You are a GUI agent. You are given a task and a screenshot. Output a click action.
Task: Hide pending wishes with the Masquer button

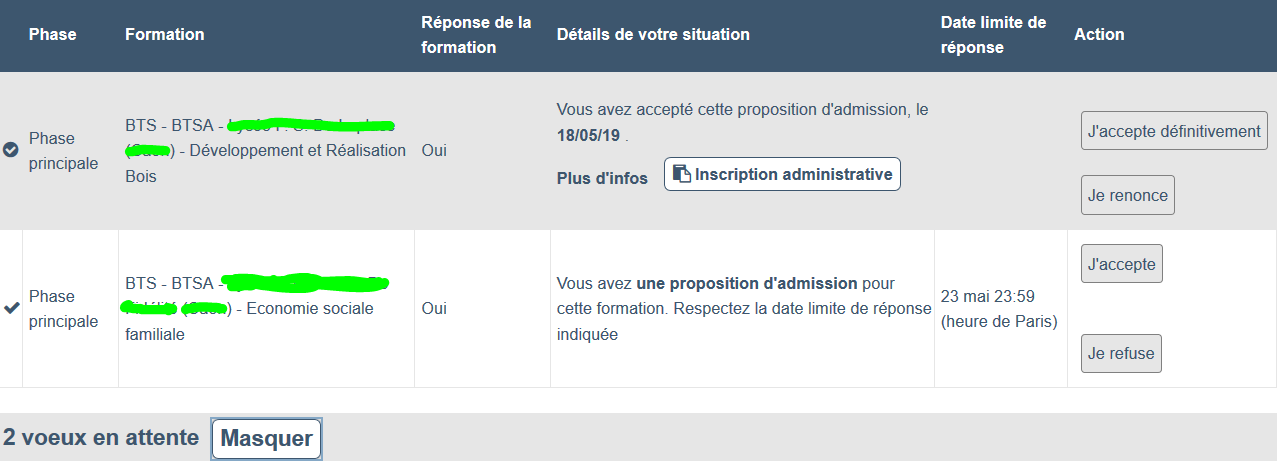click(266, 438)
